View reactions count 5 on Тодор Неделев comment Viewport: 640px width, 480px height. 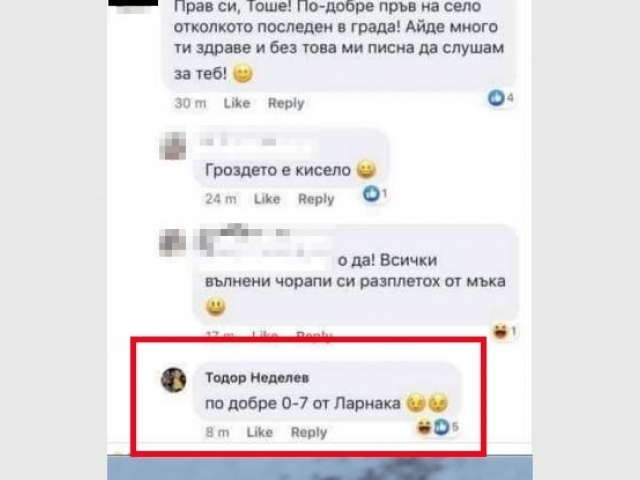pyautogui.click(x=438, y=427)
